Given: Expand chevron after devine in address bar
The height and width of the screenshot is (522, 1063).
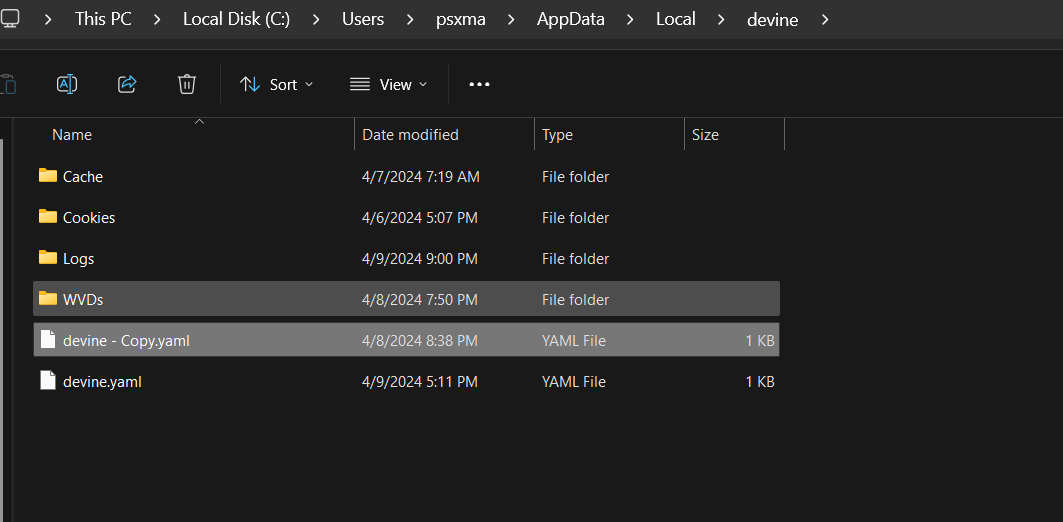Looking at the screenshot, I should click(825, 19).
